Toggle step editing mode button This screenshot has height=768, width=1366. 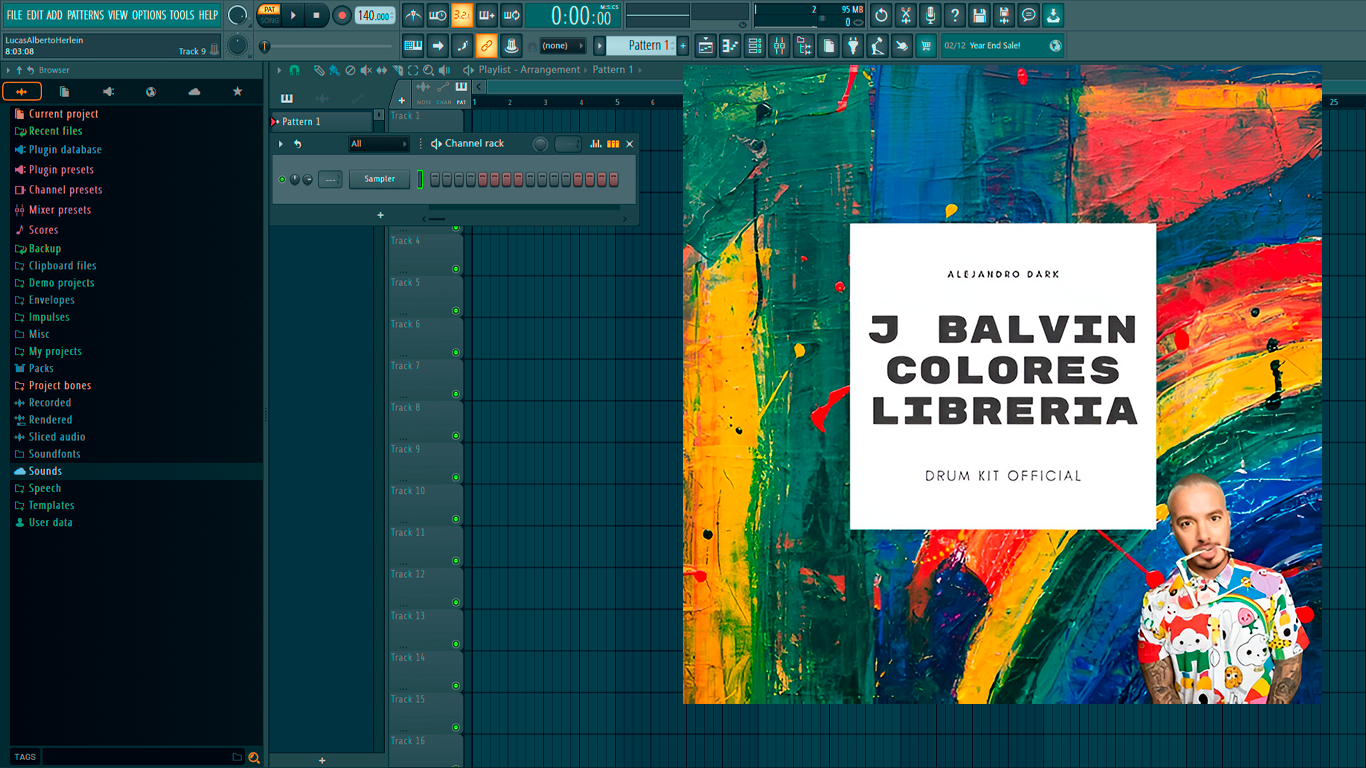462,45
